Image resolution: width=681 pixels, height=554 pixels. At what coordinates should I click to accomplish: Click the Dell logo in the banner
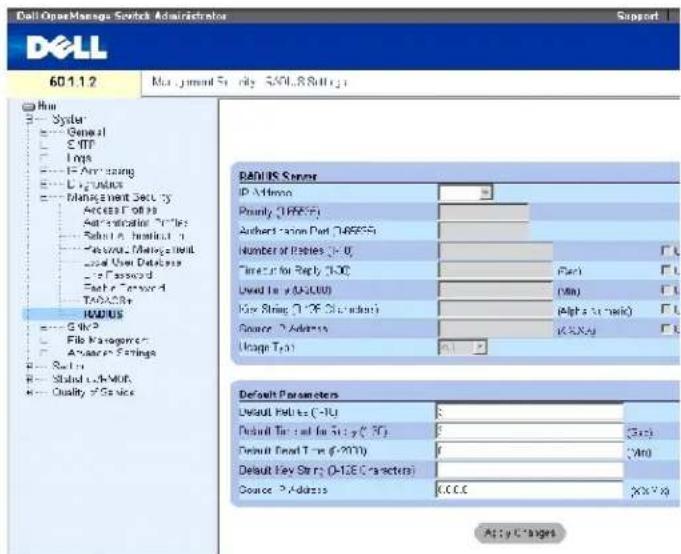coord(66,47)
